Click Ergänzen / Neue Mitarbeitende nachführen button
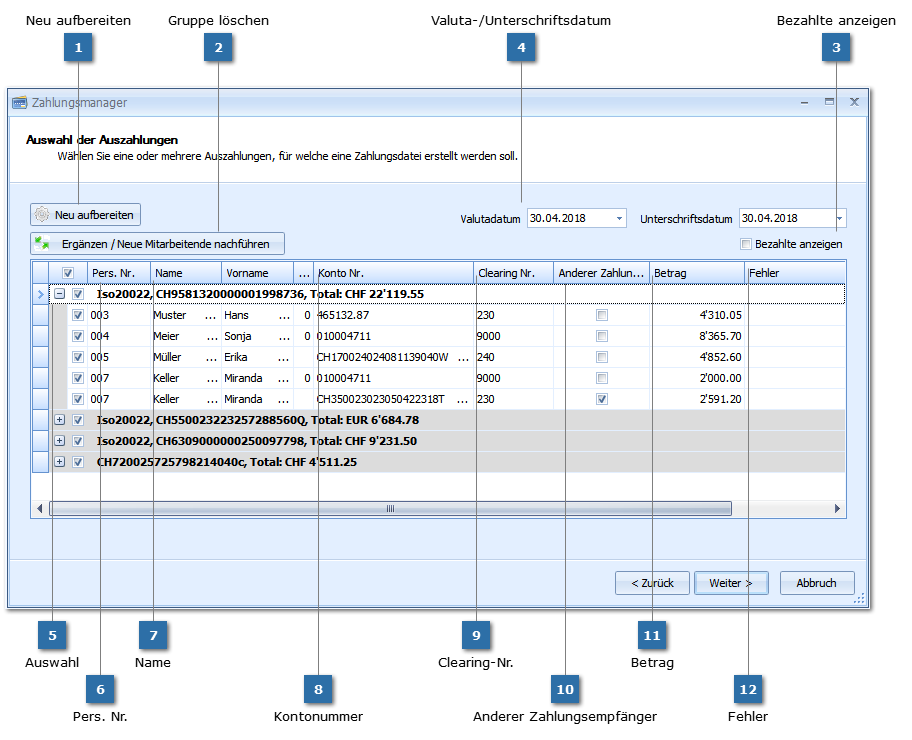The height and width of the screenshot is (740, 912). pos(157,244)
